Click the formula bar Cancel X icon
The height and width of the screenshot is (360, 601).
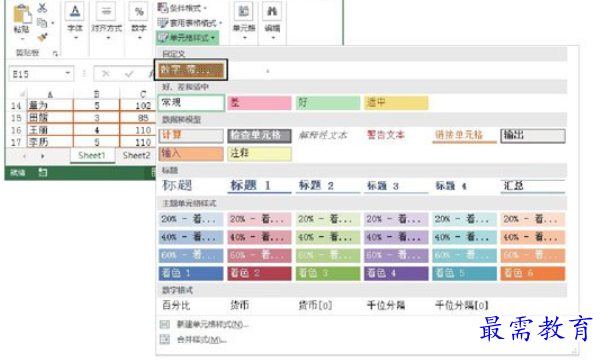point(106,74)
